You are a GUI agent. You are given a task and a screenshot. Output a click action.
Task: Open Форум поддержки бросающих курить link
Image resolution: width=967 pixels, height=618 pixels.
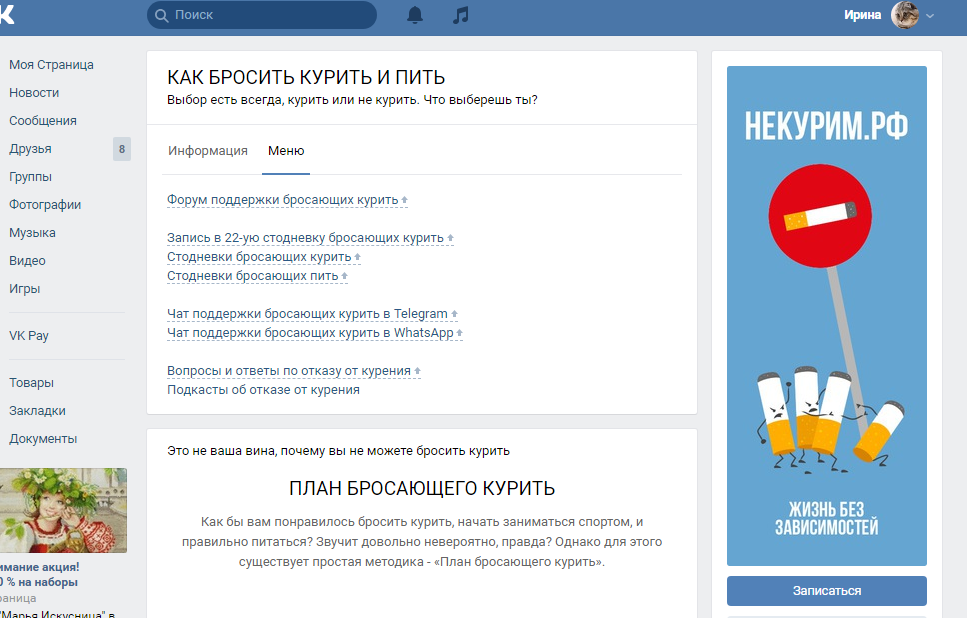[282, 200]
